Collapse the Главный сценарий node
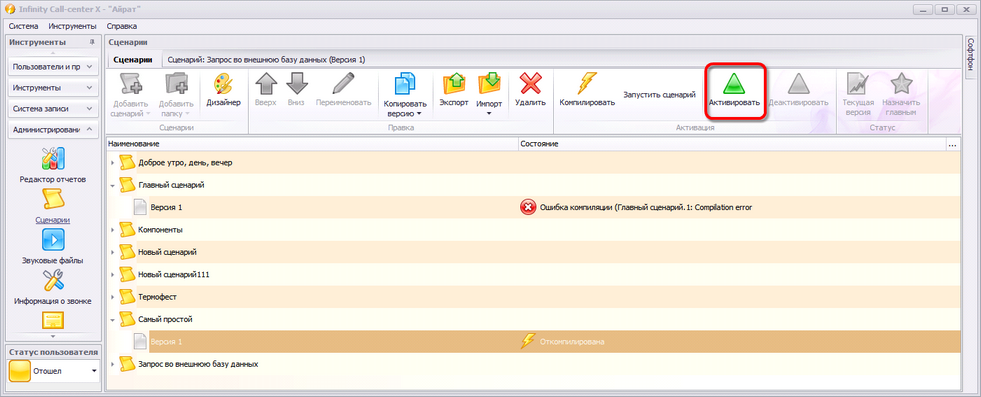 tap(113, 185)
